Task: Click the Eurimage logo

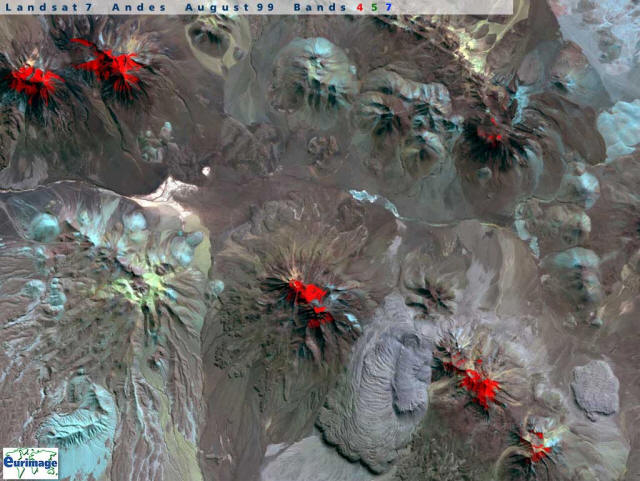Action: [31, 463]
